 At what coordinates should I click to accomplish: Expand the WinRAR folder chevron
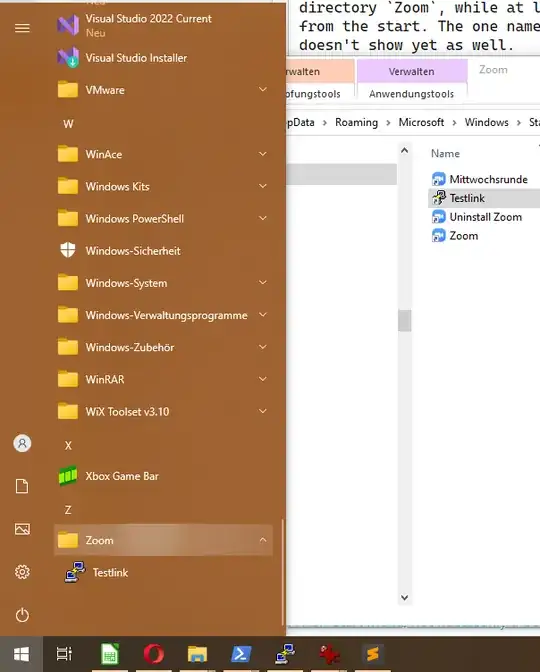click(263, 378)
